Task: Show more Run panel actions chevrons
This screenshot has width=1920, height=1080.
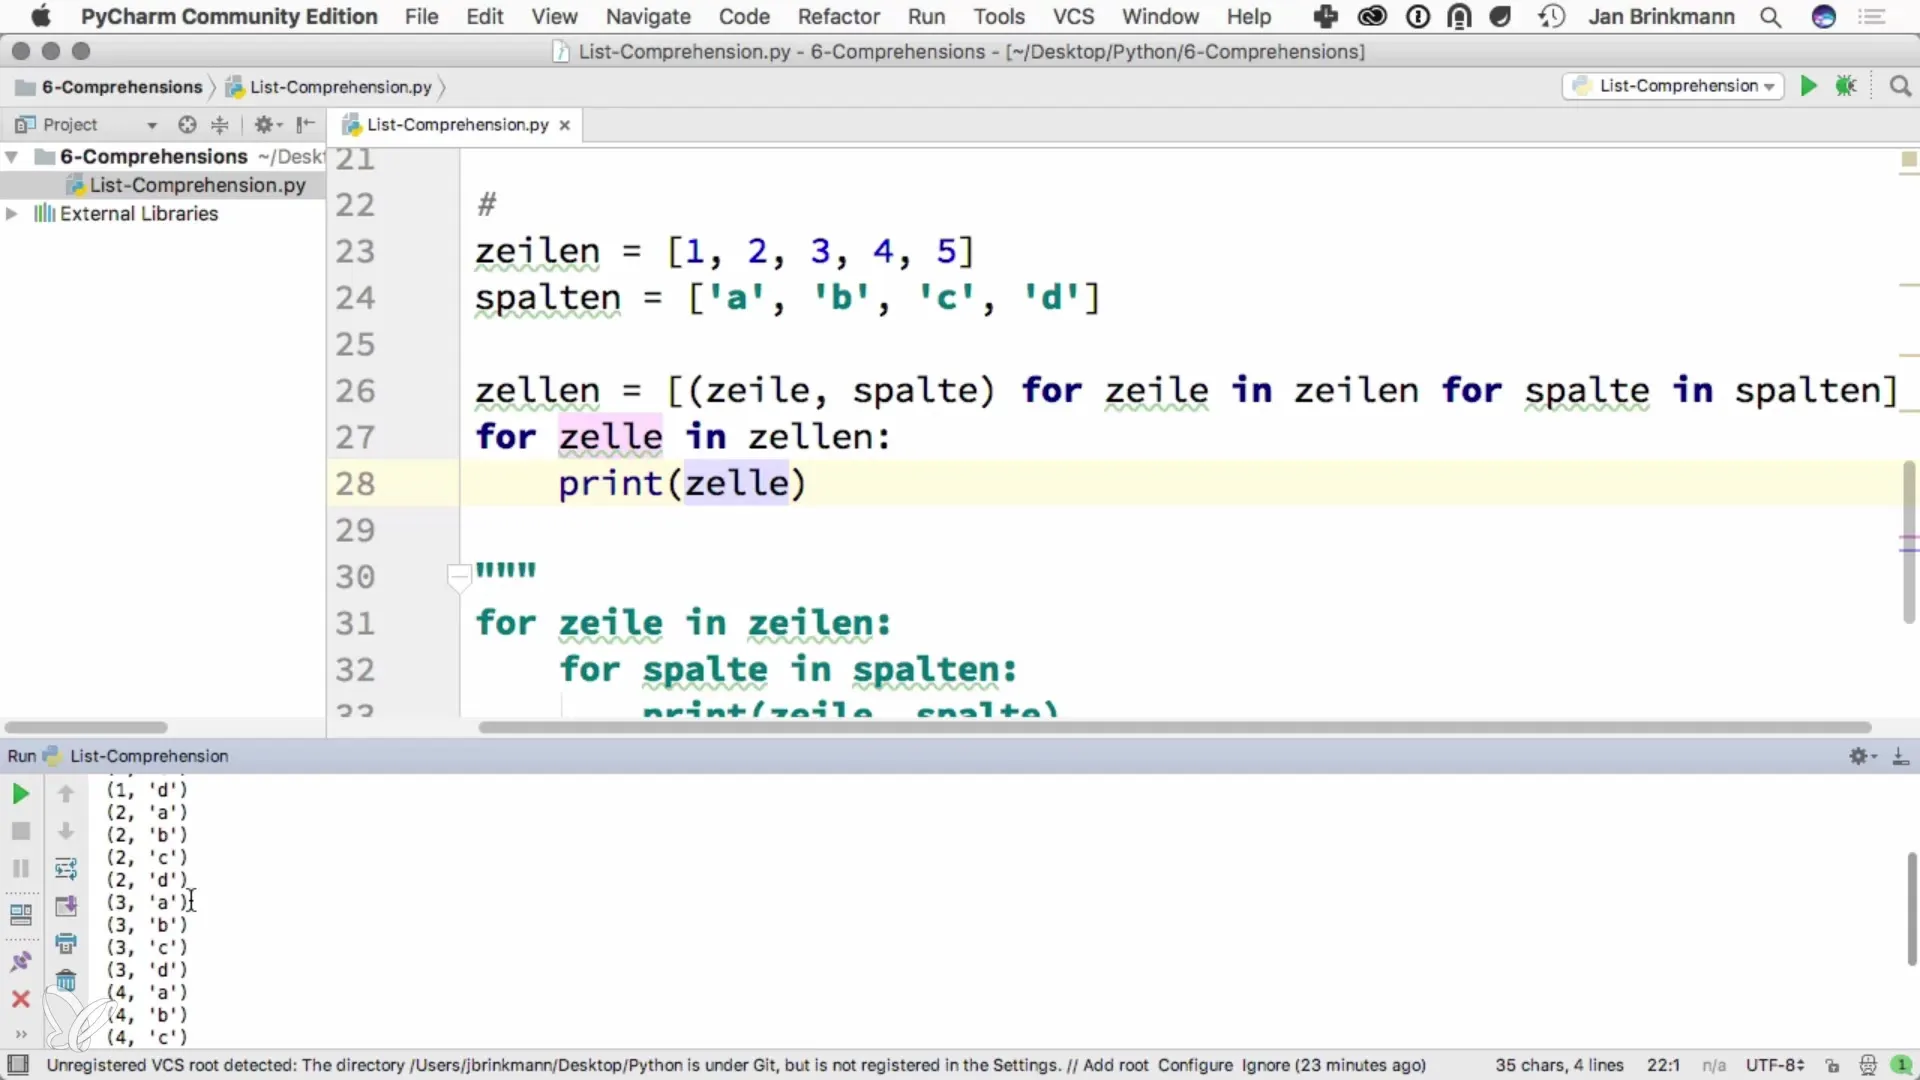Action: pyautogui.click(x=20, y=1034)
